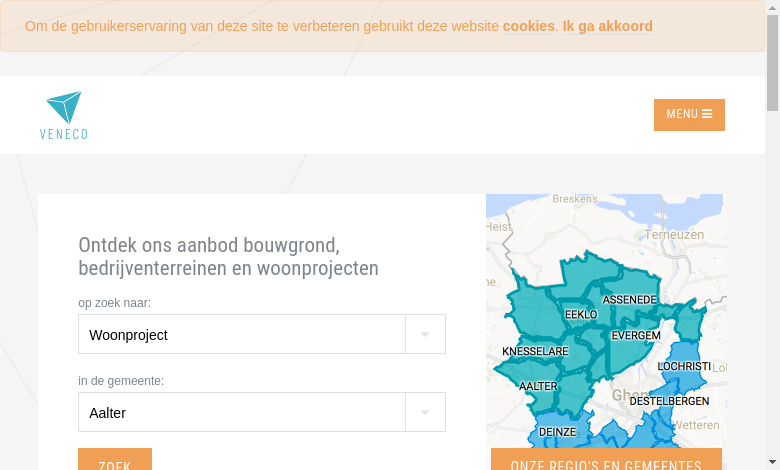Screen dimensions: 780x470
Task: Click the scrollbar down arrow
Action: coord(772,462)
